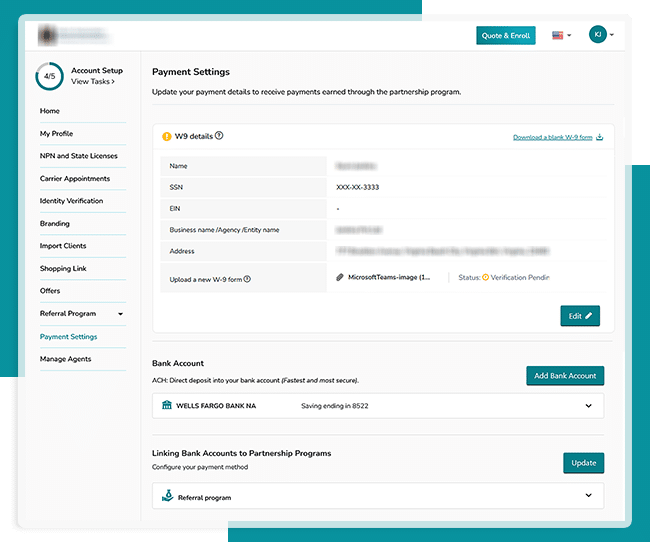Click the US flag language icon
The width and height of the screenshot is (650, 542).
(x=558, y=35)
